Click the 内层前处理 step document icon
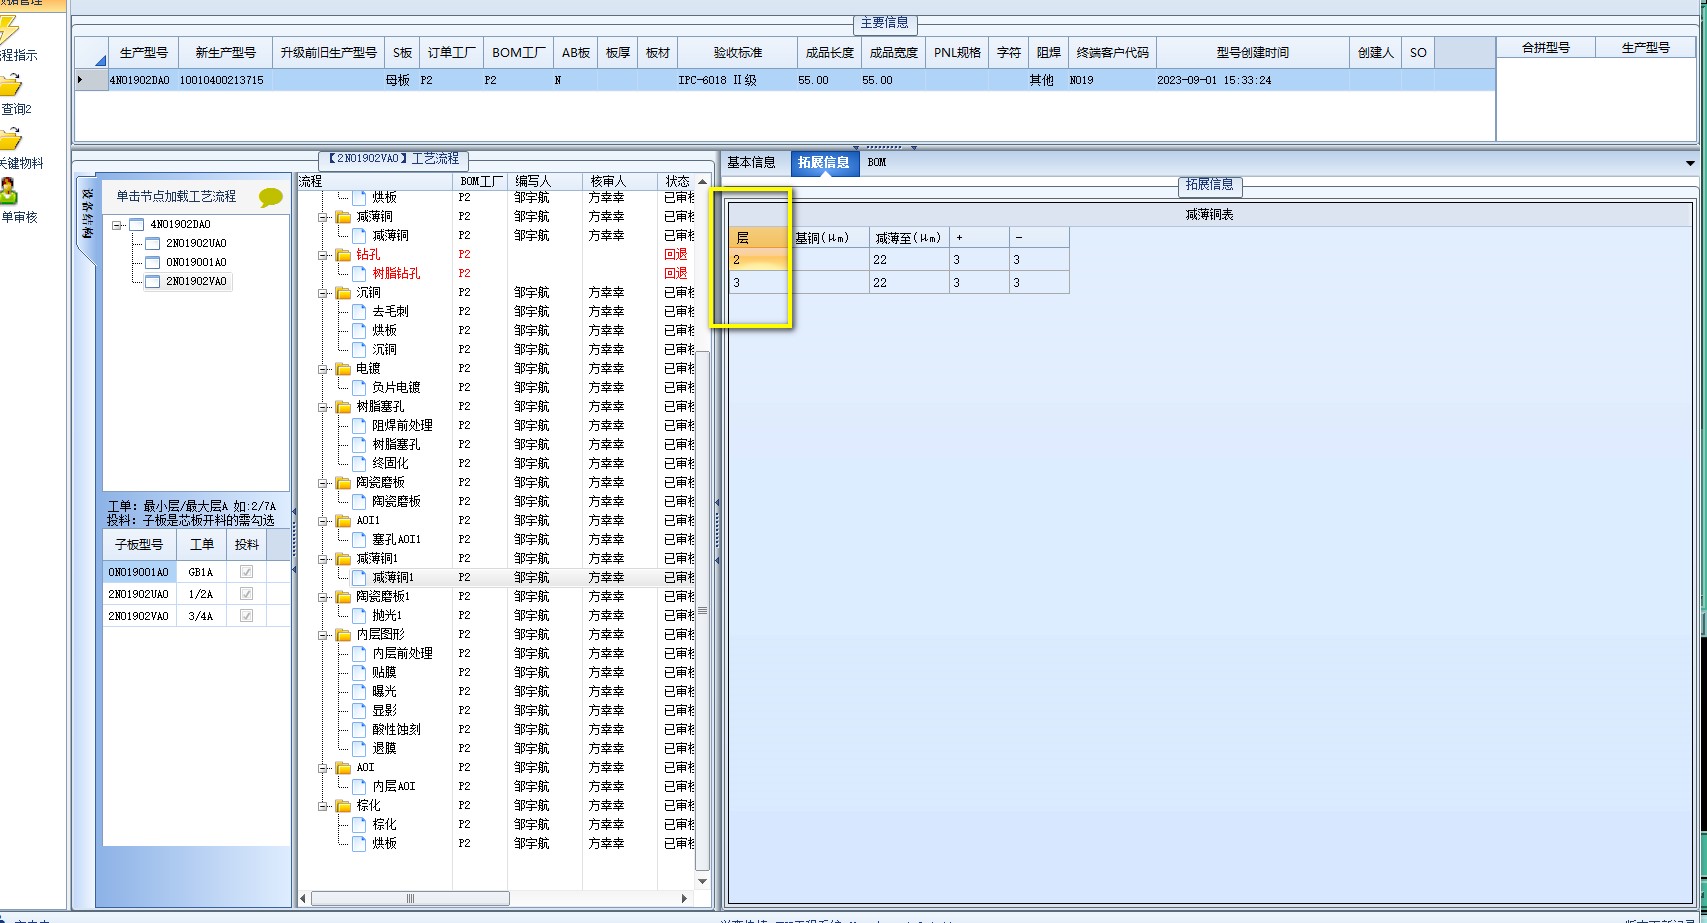 point(359,653)
